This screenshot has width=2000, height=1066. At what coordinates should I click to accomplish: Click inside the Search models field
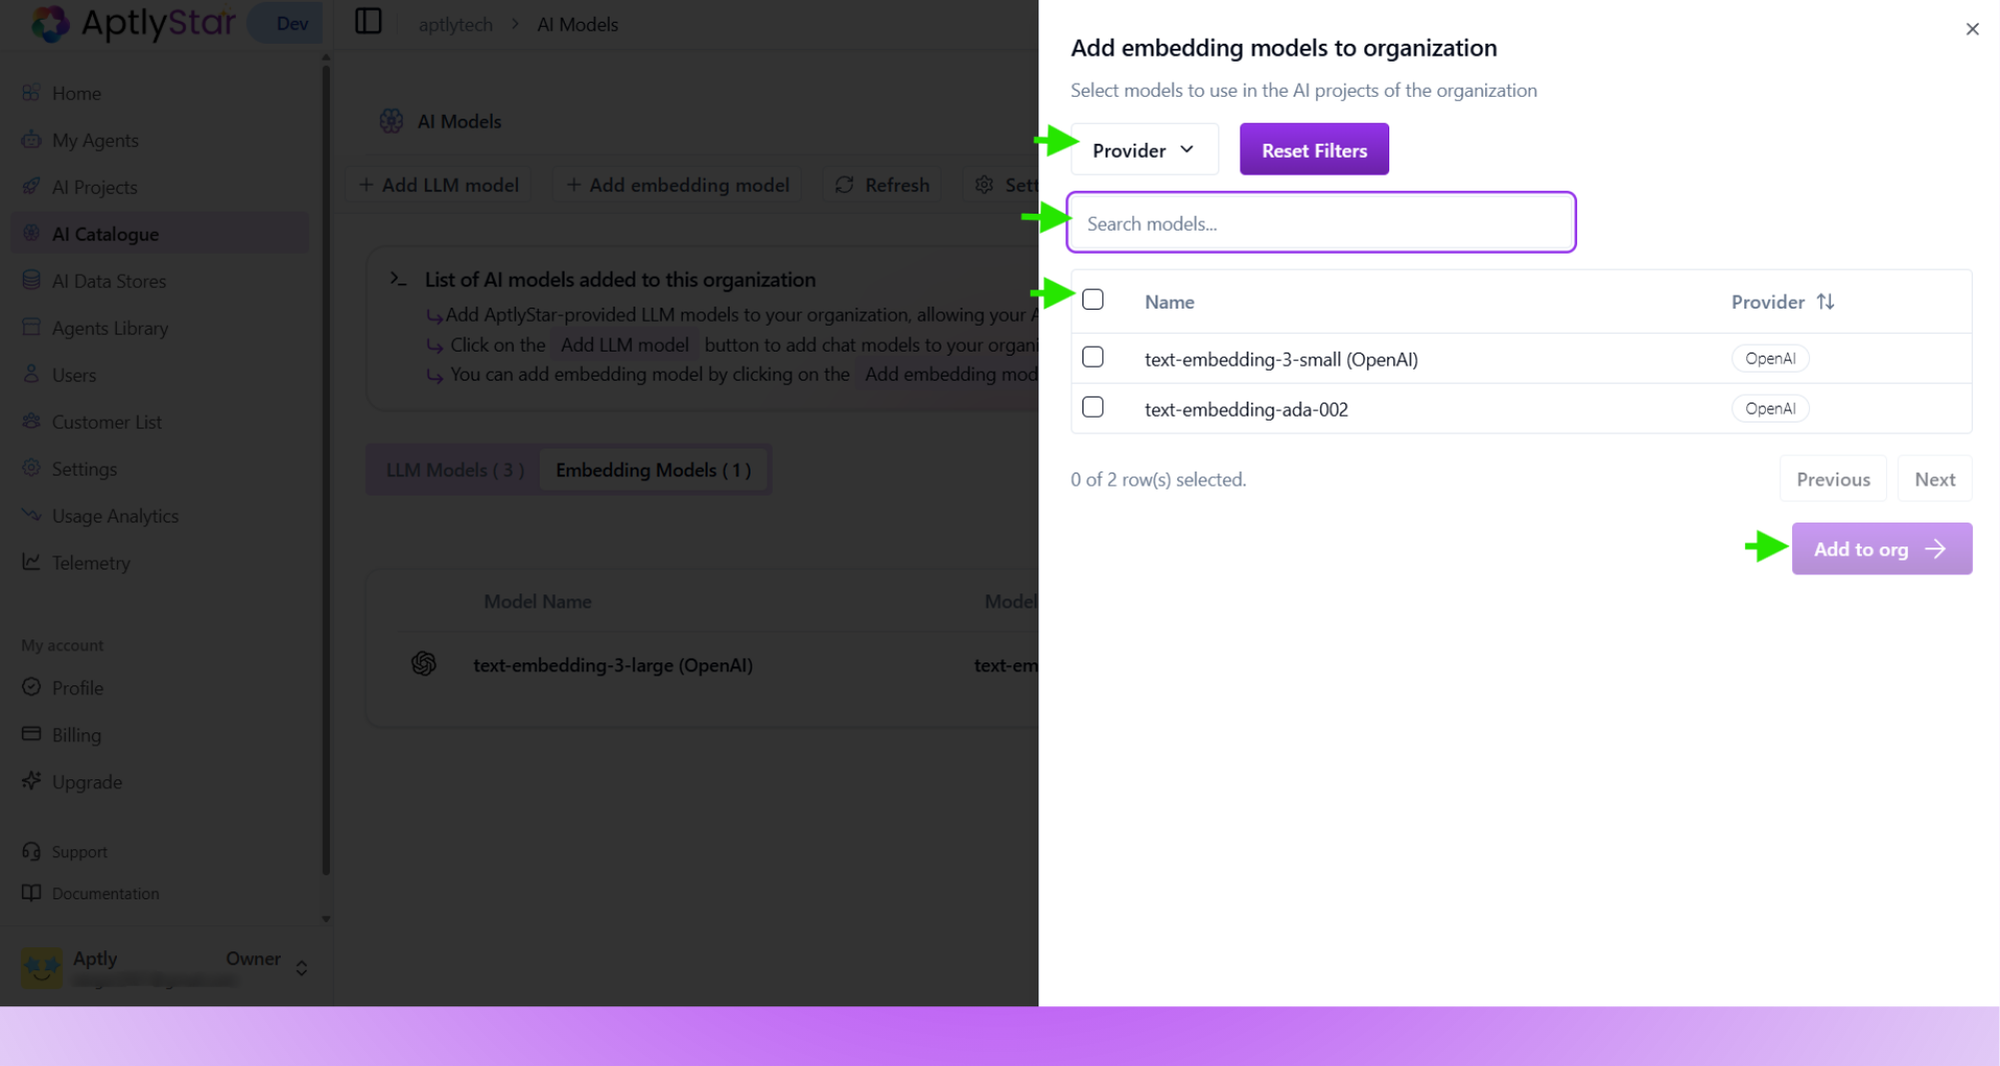1321,222
